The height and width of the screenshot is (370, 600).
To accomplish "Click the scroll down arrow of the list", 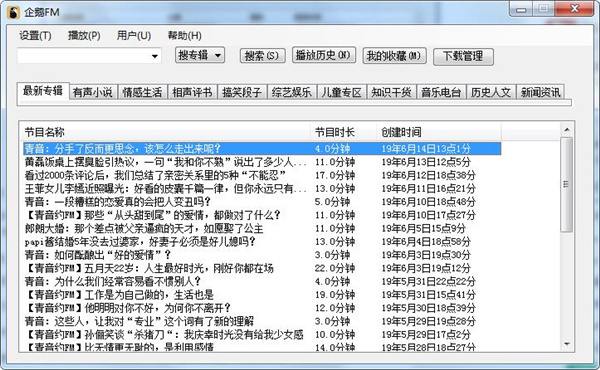I will [567, 344].
